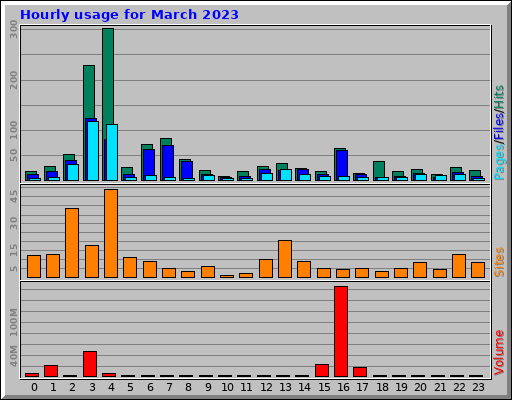The width and height of the screenshot is (512, 400).
Task: Click hour label 9 on x-axis
Action: 208,387
